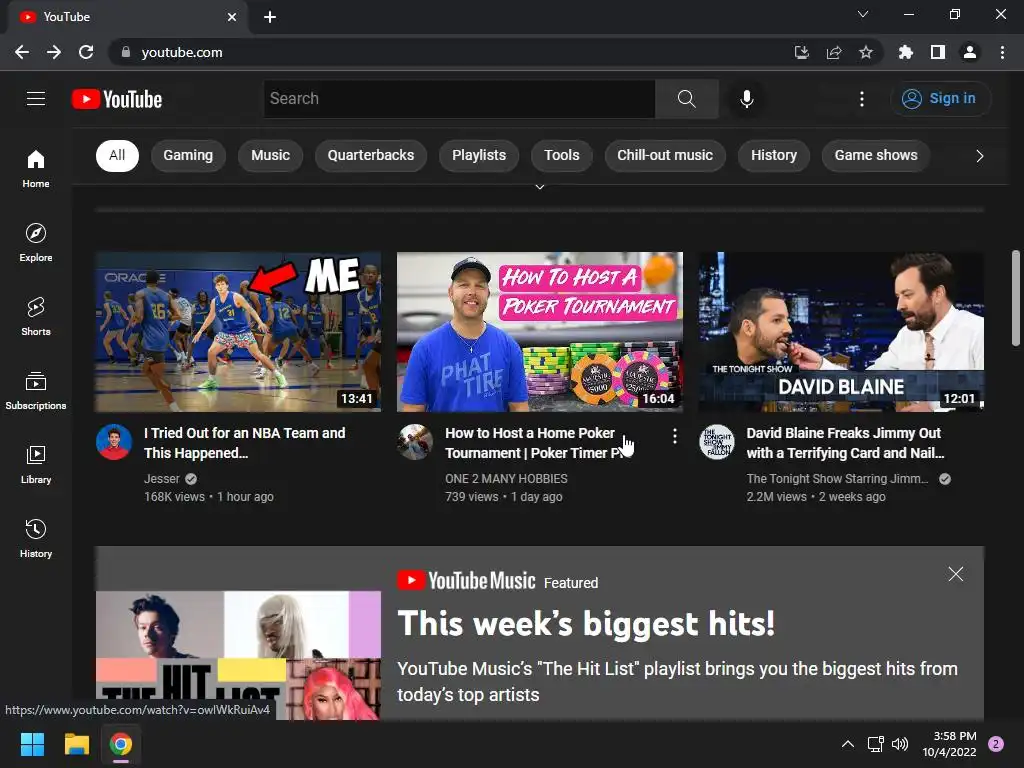Show more filter chips arrow
Image resolution: width=1024 pixels, height=768 pixels.
coord(979,156)
